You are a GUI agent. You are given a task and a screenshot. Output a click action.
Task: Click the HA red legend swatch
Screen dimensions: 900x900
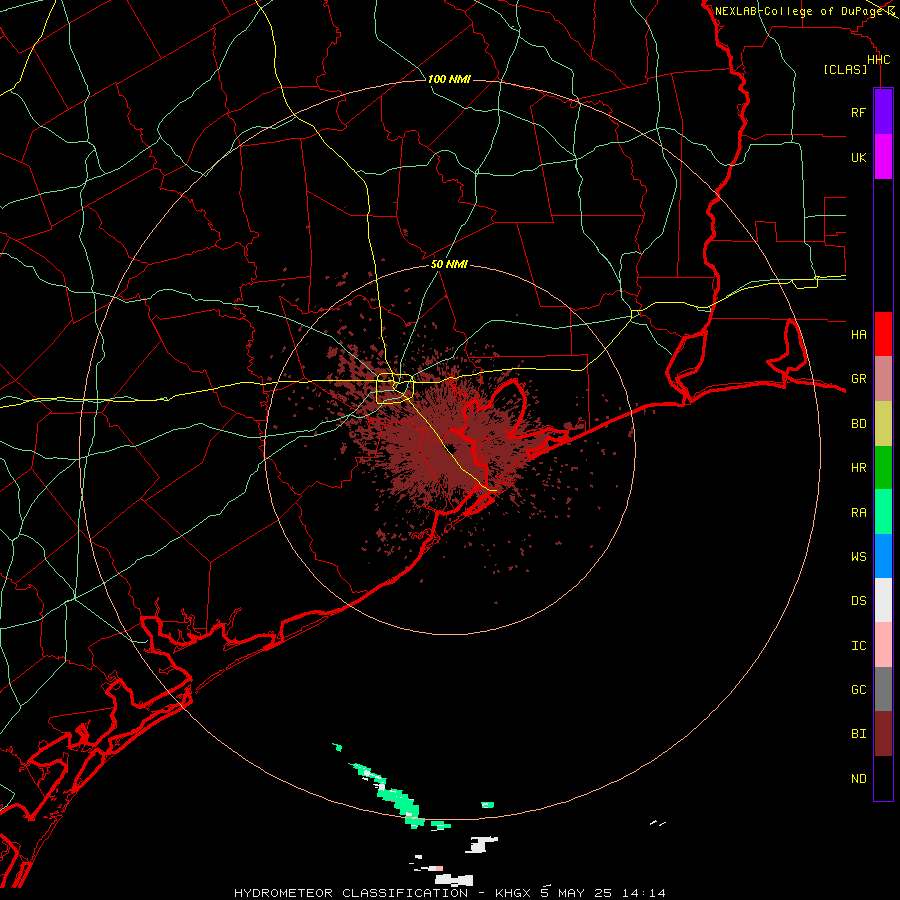883,334
